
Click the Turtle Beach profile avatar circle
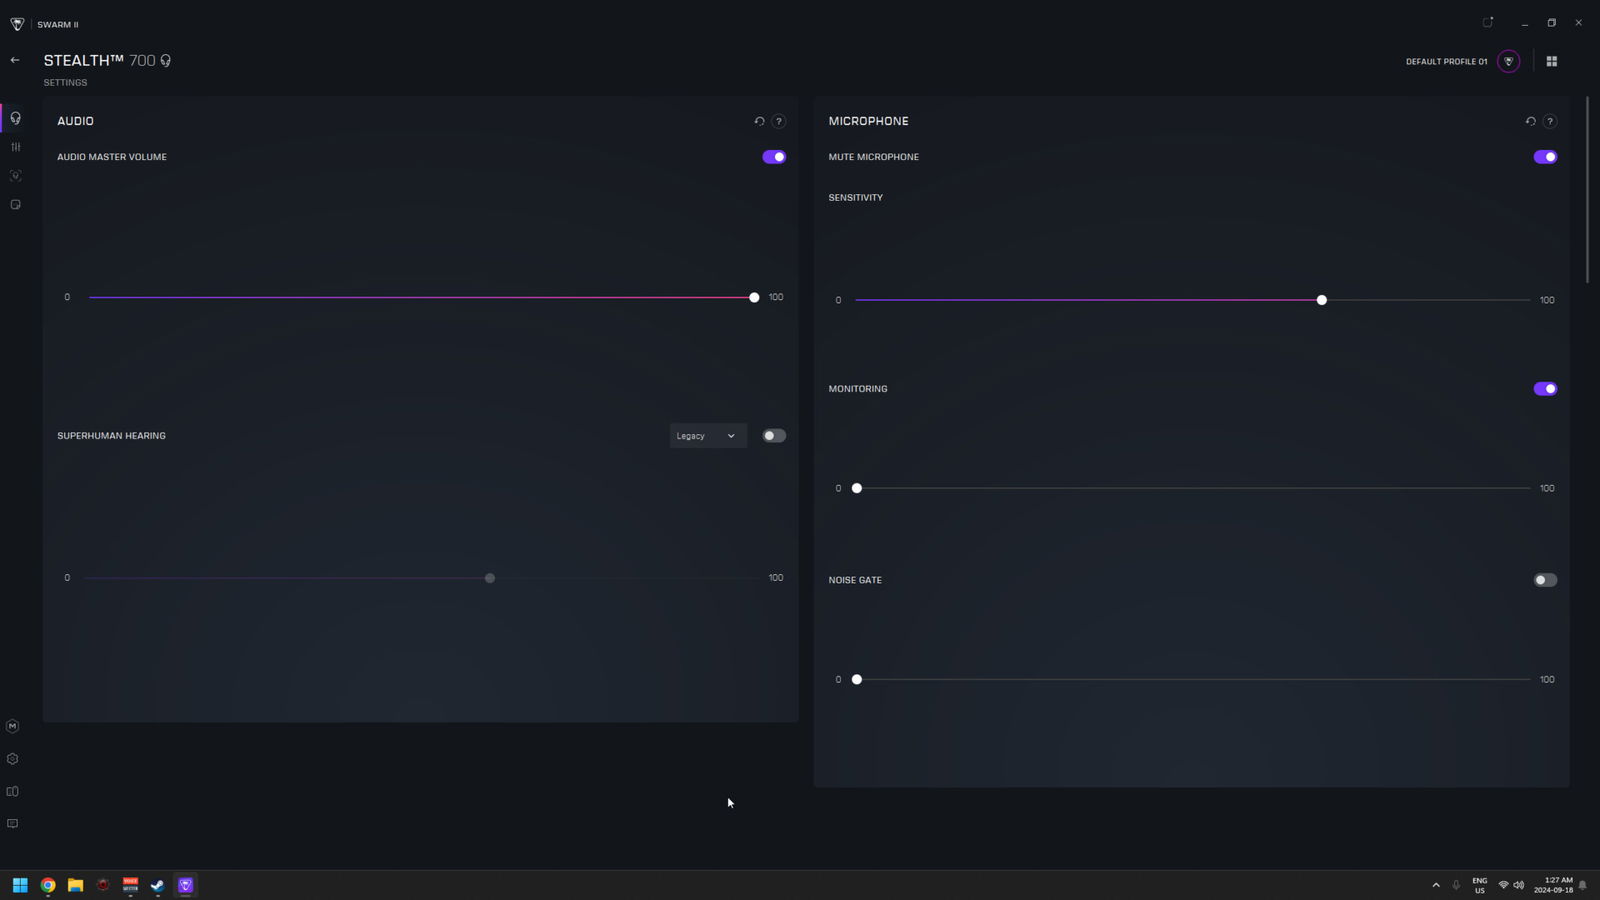click(x=1509, y=61)
